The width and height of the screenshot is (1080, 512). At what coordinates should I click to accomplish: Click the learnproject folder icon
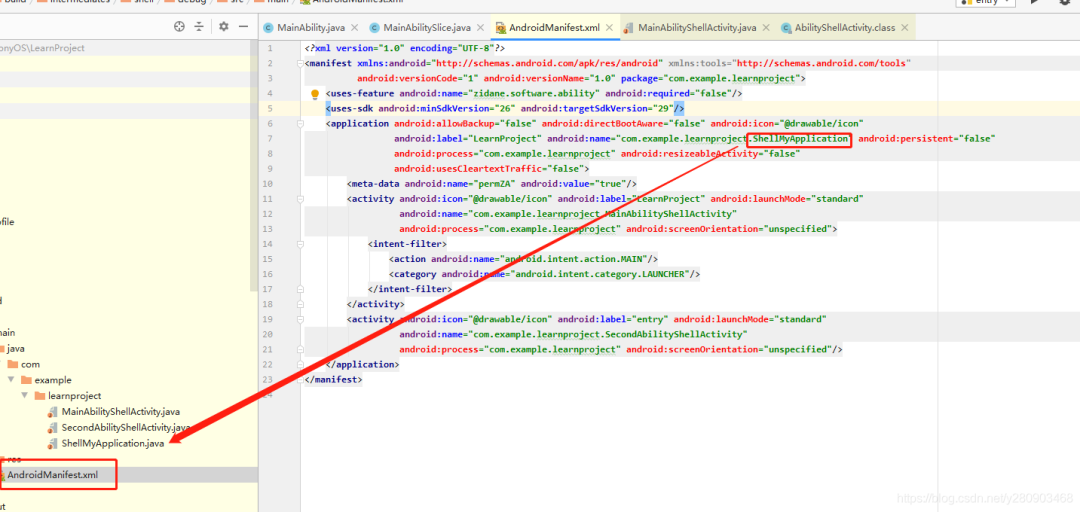pos(40,396)
